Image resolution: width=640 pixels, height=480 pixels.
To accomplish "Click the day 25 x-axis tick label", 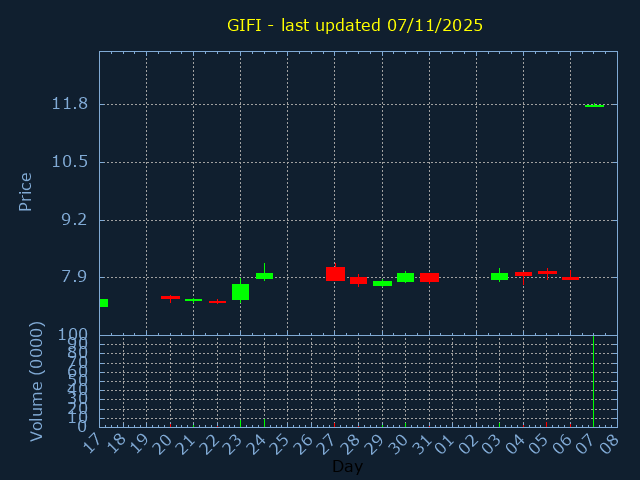I will tap(280, 444).
